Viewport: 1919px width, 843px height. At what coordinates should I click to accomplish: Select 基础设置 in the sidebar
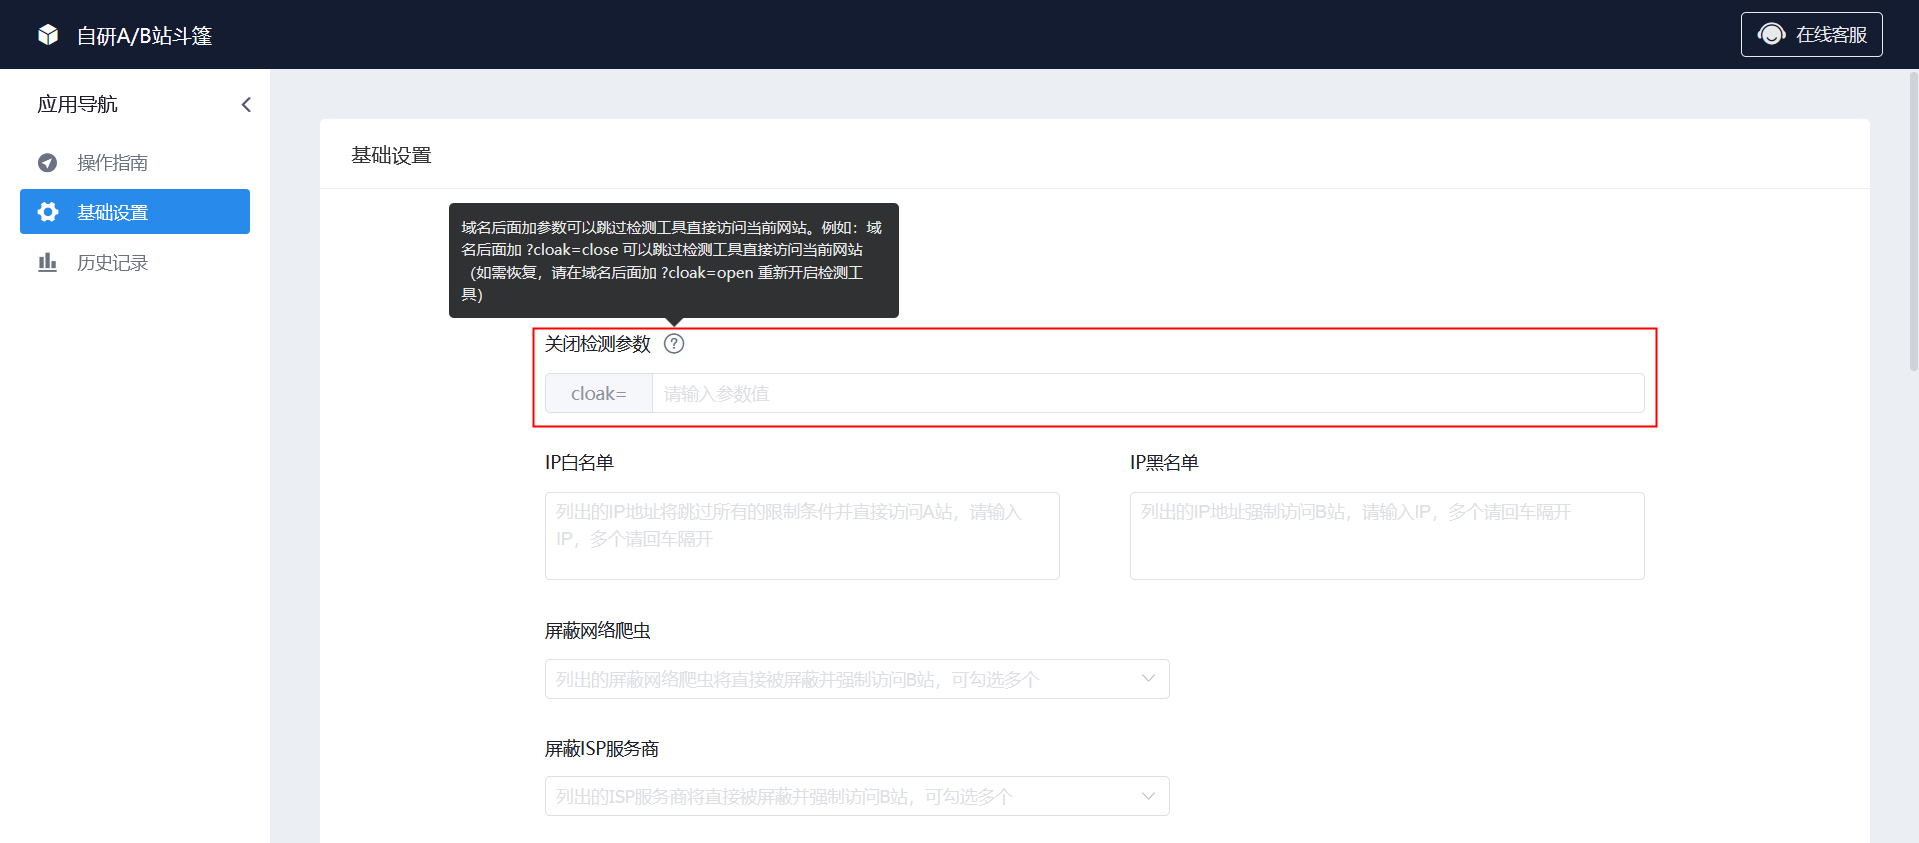(x=135, y=212)
